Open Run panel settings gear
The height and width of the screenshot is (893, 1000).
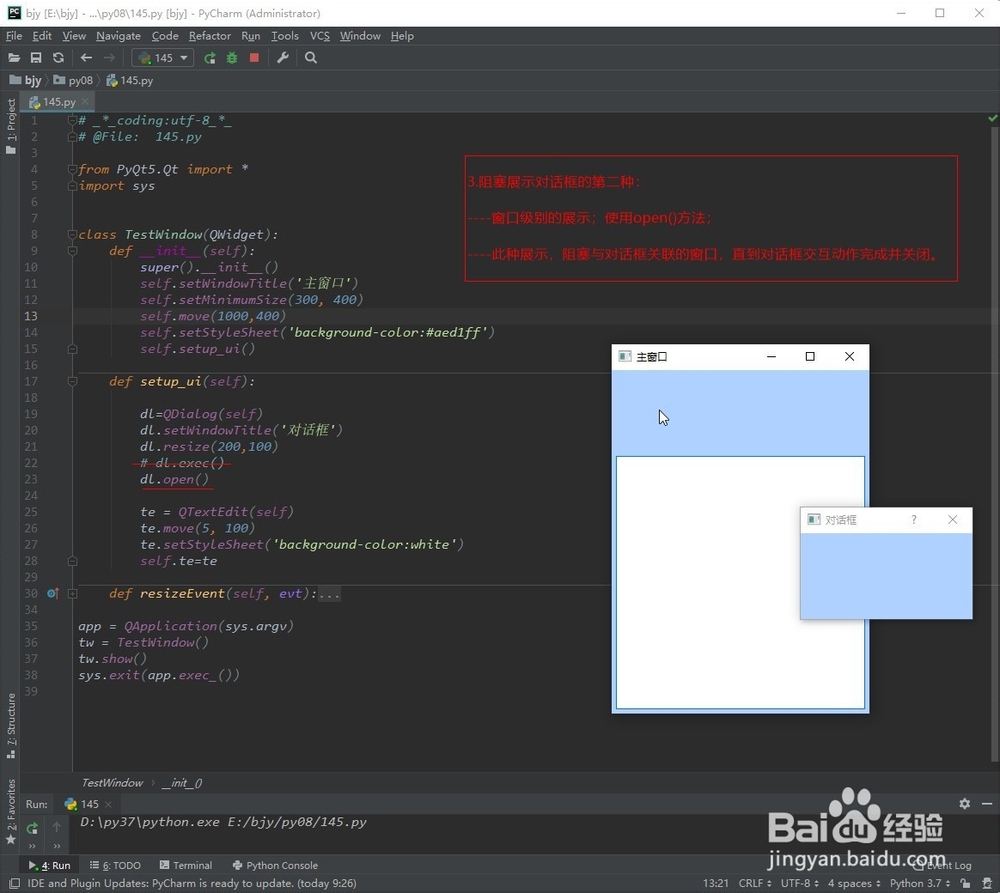tap(964, 804)
